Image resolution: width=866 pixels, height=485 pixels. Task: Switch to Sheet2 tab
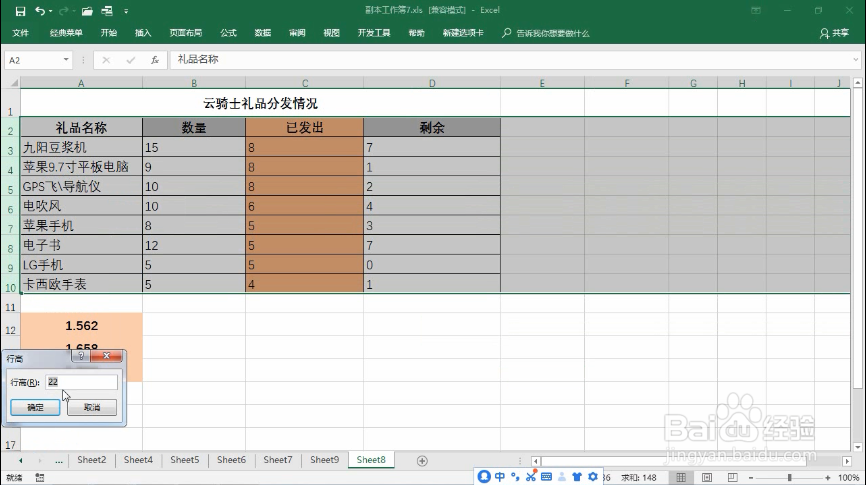(x=92, y=460)
